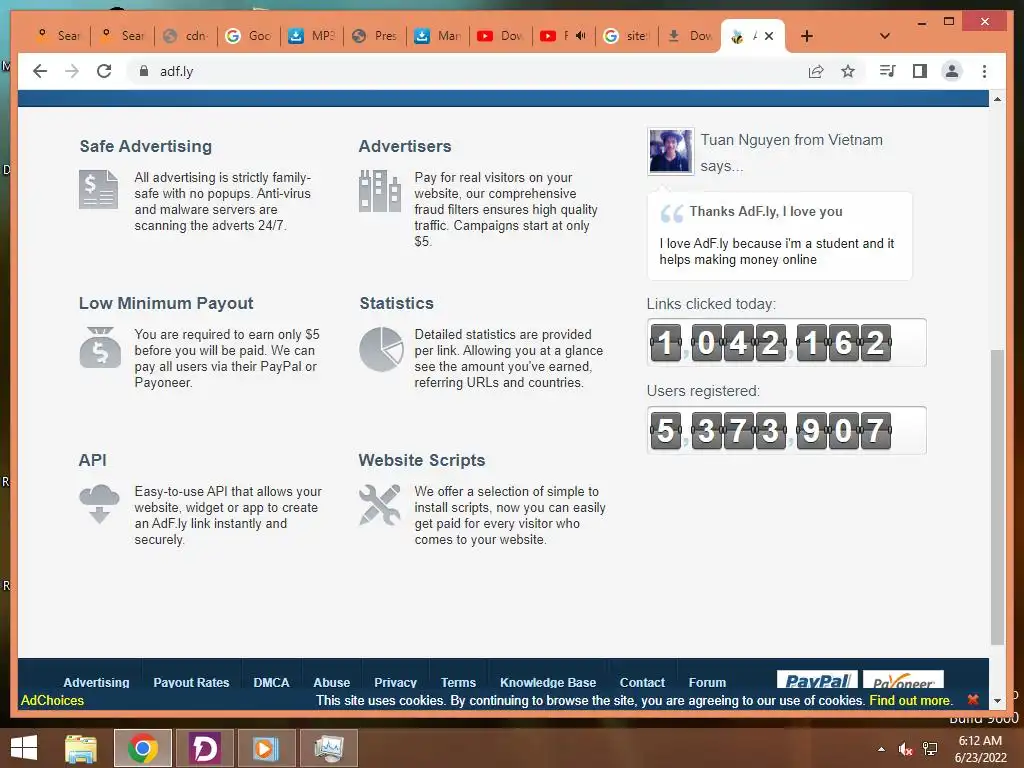
Task: Click the Payoneer logo in footer
Action: click(x=903, y=680)
